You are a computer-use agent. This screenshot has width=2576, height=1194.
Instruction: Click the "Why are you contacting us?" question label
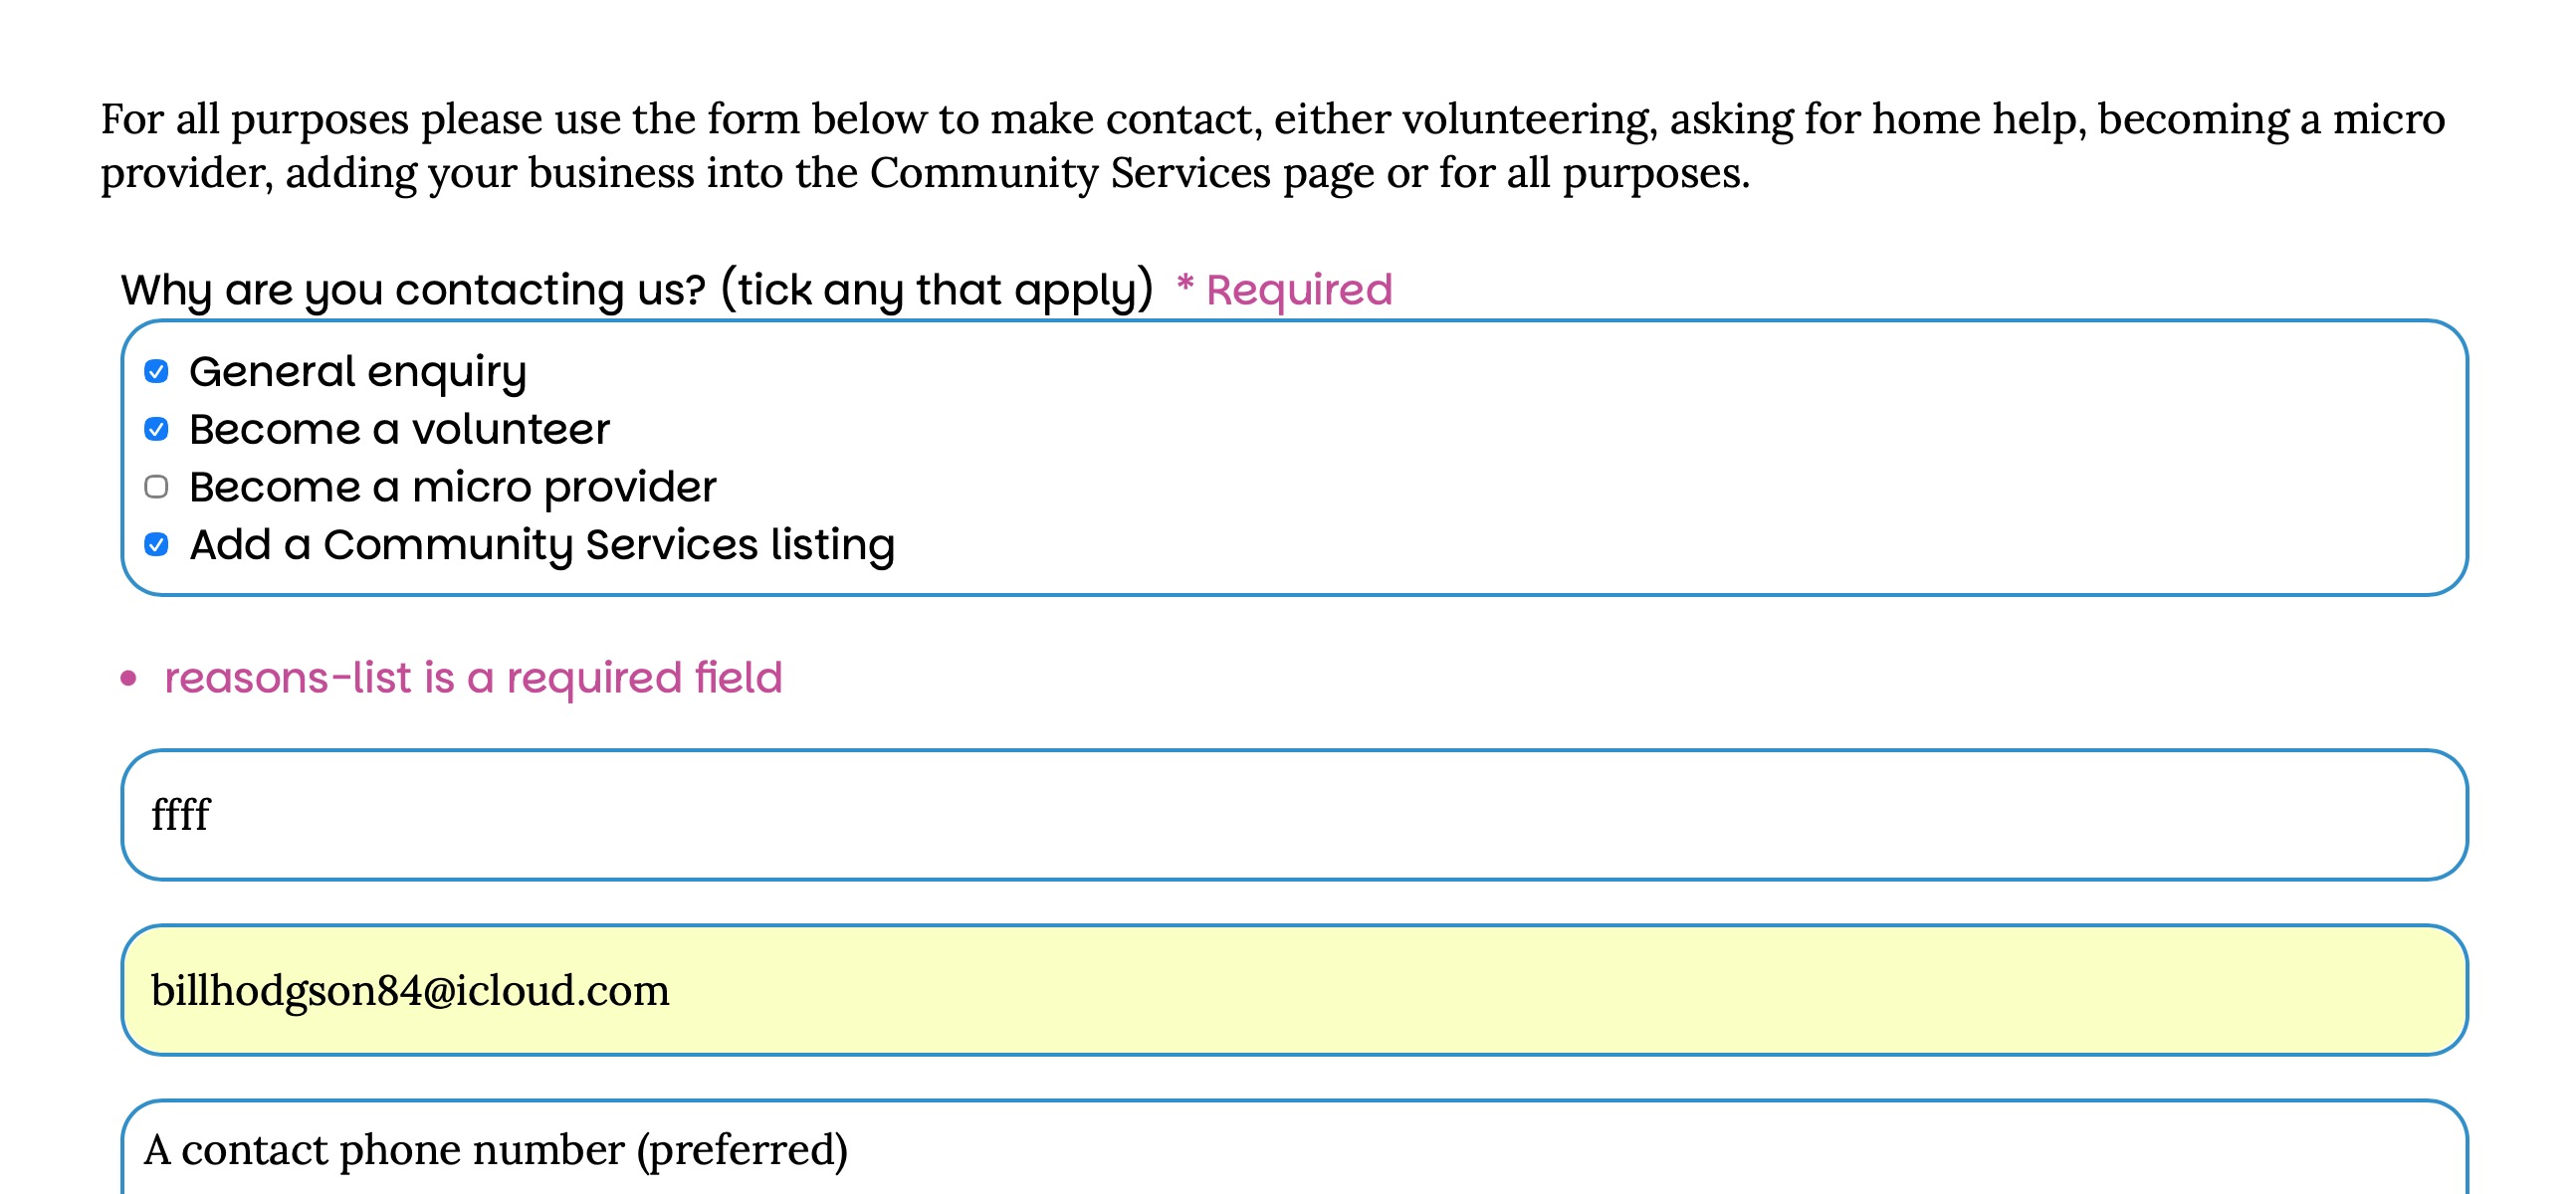click(x=413, y=290)
